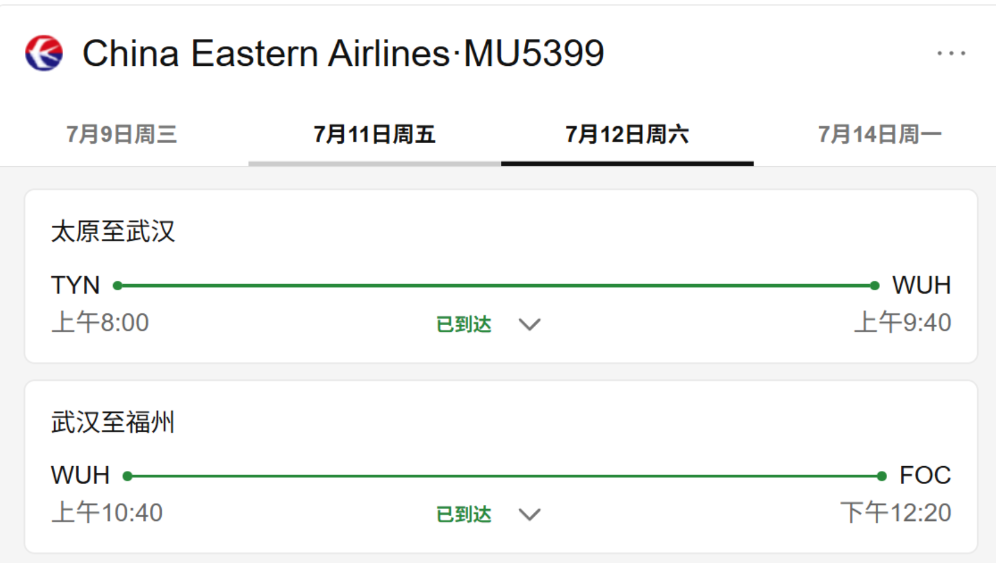Open the three-dot more options menu
The width and height of the screenshot is (996, 563).
coord(951,53)
